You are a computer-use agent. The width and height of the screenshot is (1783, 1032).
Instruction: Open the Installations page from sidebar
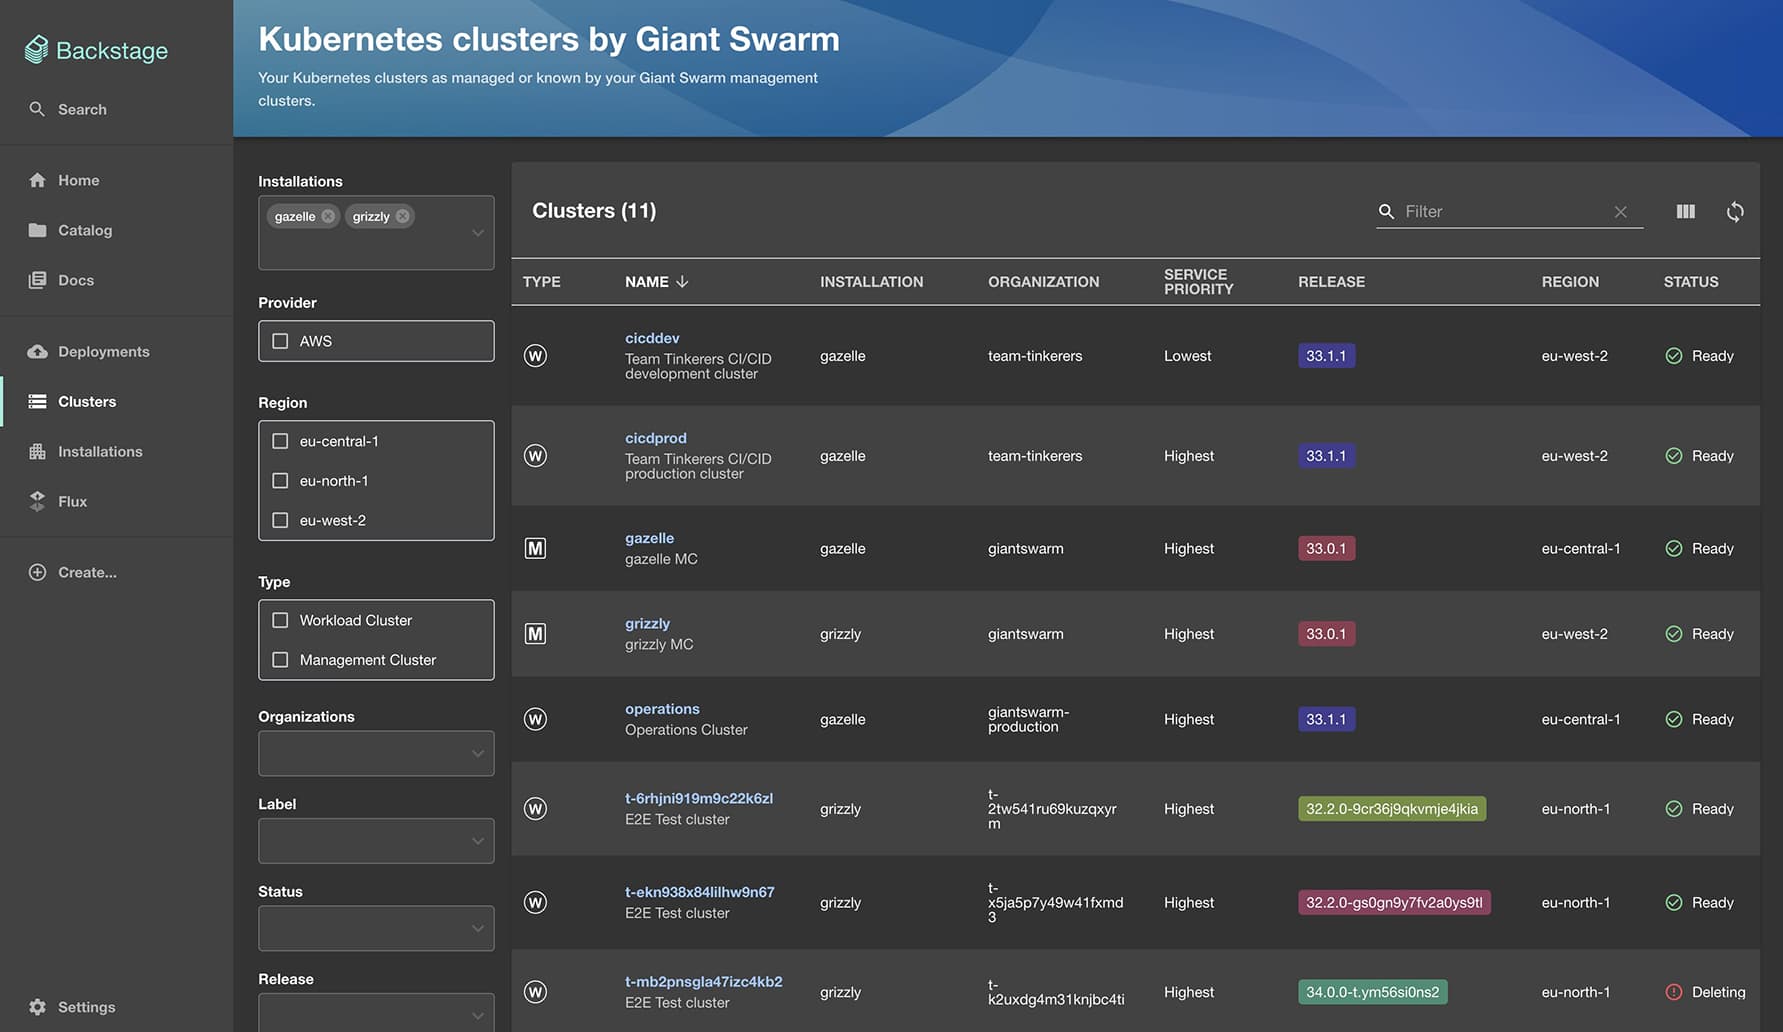(x=100, y=451)
